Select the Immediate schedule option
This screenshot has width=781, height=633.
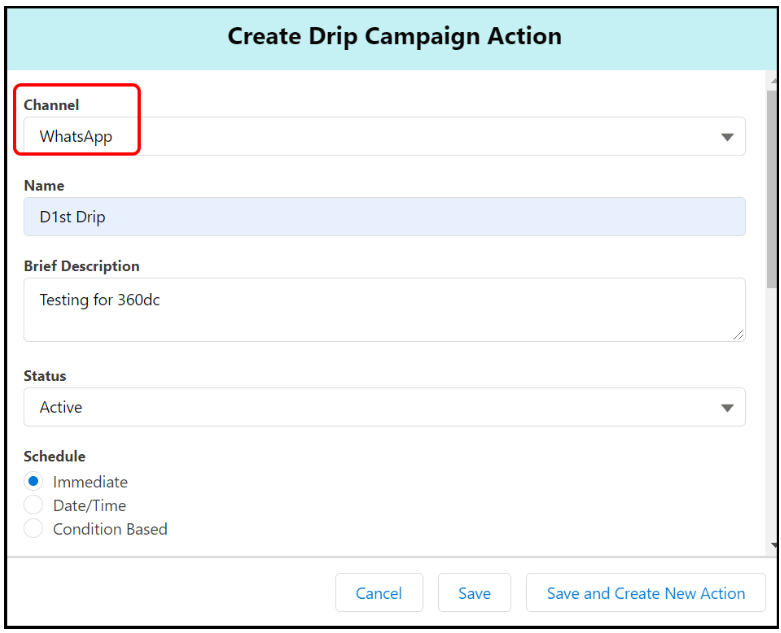34,482
